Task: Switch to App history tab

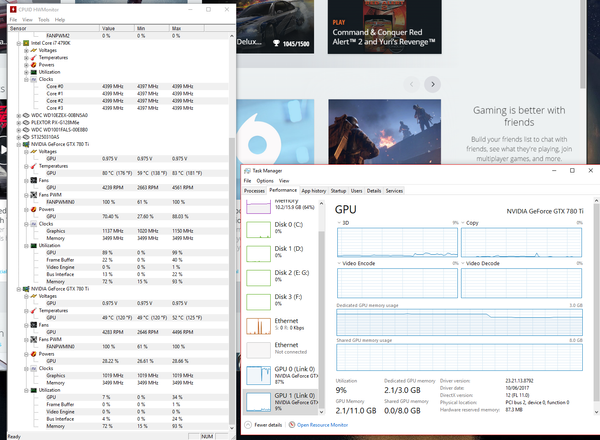Action: 313,191
